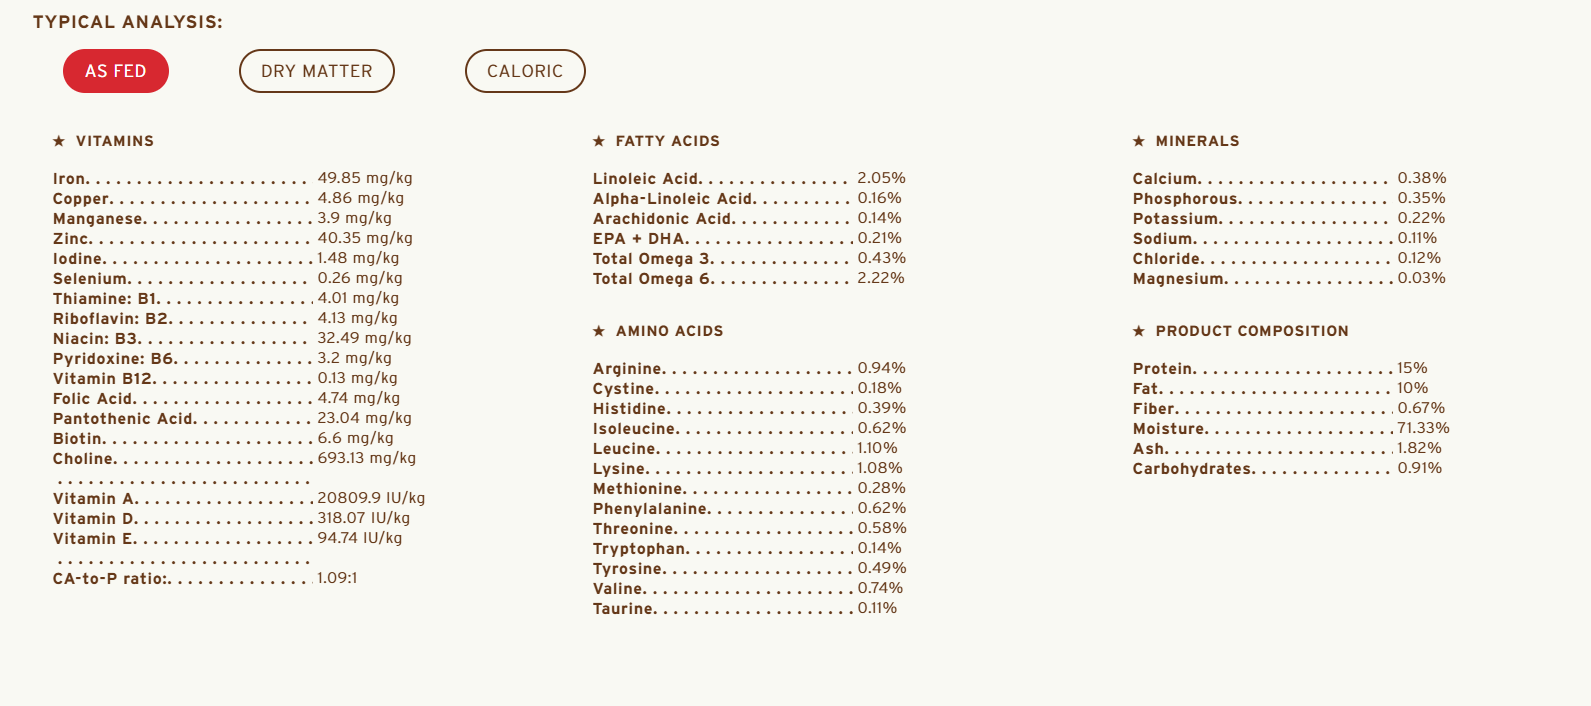This screenshot has height=706, width=1591.
Task: Click the Linoleic Acid row label
Action: tap(647, 179)
